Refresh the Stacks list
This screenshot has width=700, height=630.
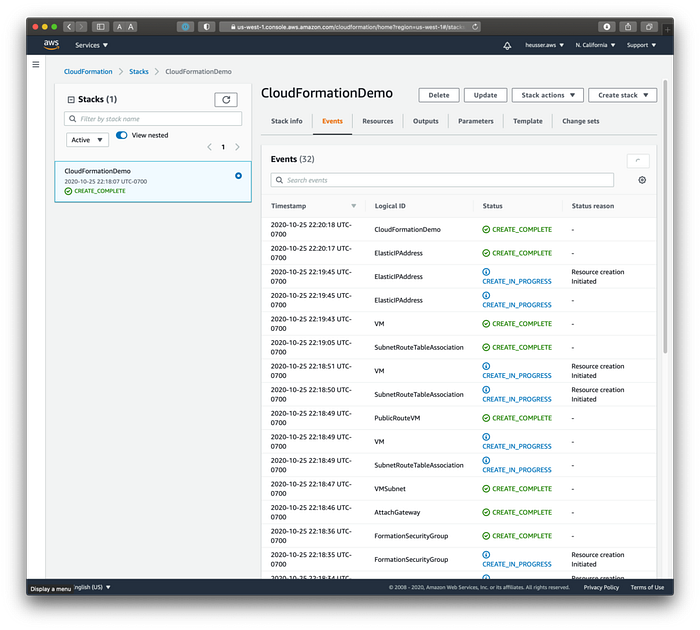coord(226,100)
